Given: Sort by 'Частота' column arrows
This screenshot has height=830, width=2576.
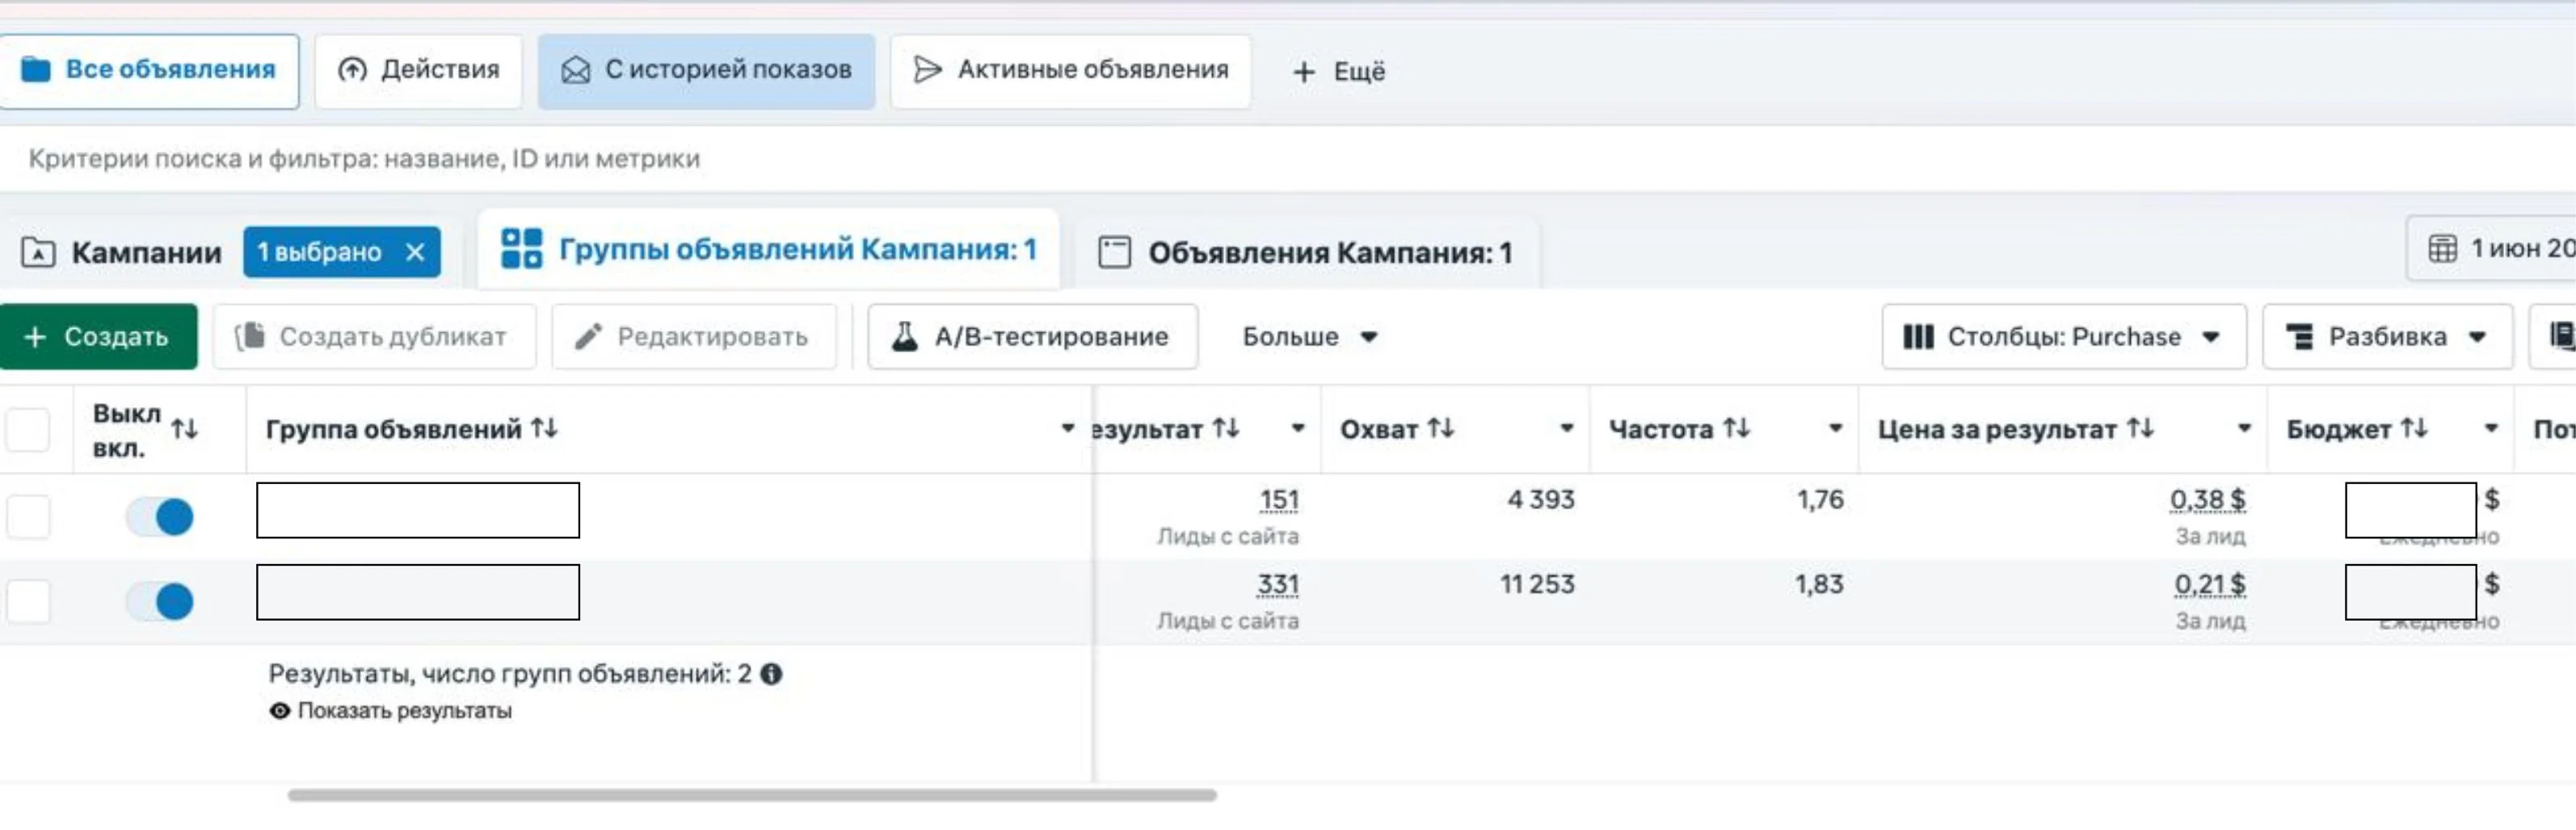Looking at the screenshot, I should (x=1736, y=428).
